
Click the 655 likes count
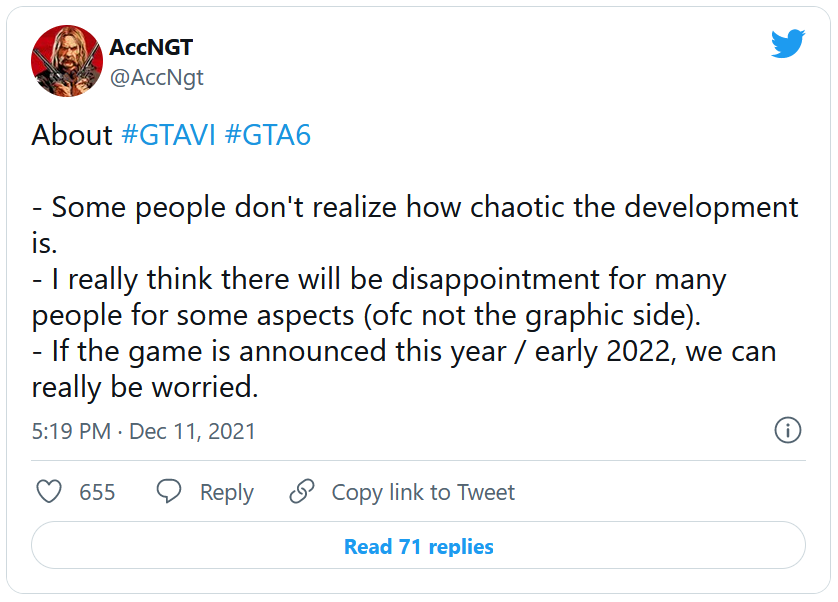[97, 492]
